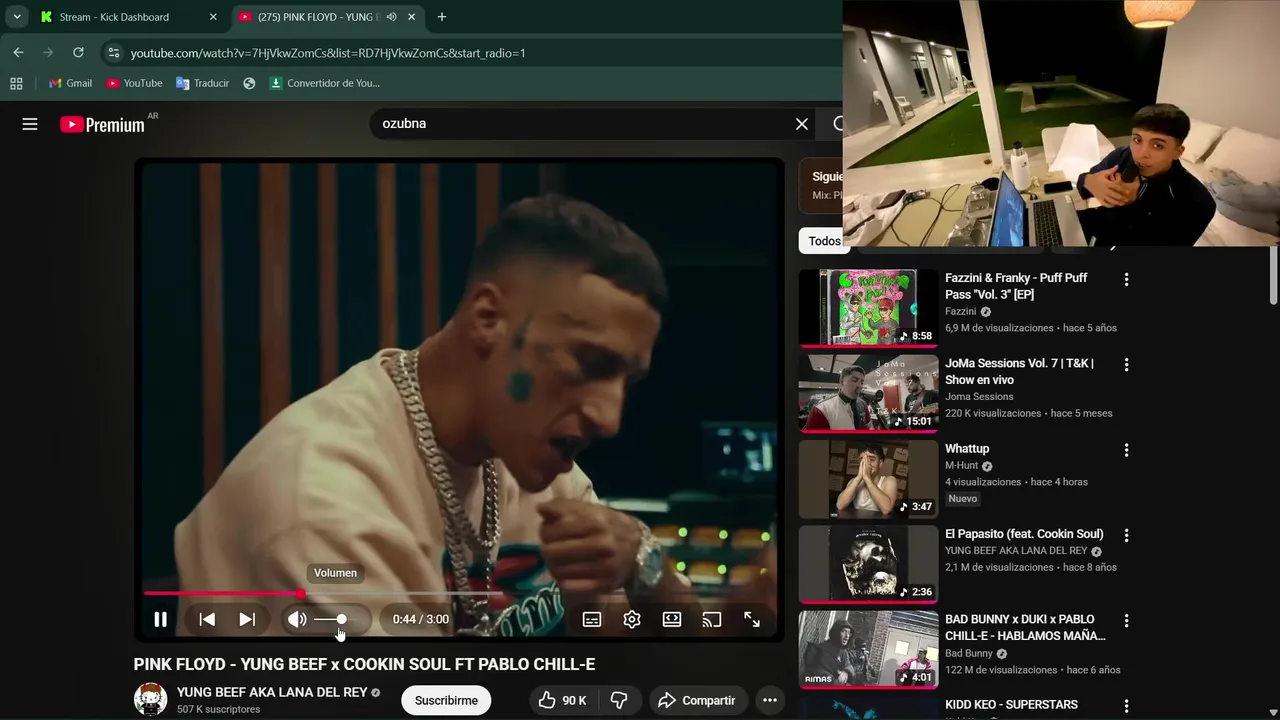Click the Fazzini channel name
Image resolution: width=1280 pixels, height=720 pixels.
tap(960, 312)
